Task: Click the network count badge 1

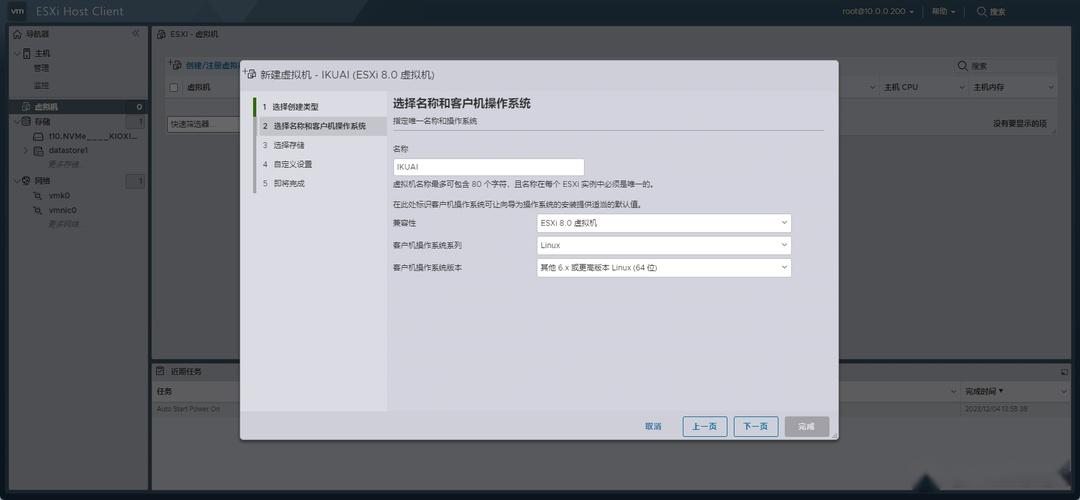Action: (x=135, y=181)
